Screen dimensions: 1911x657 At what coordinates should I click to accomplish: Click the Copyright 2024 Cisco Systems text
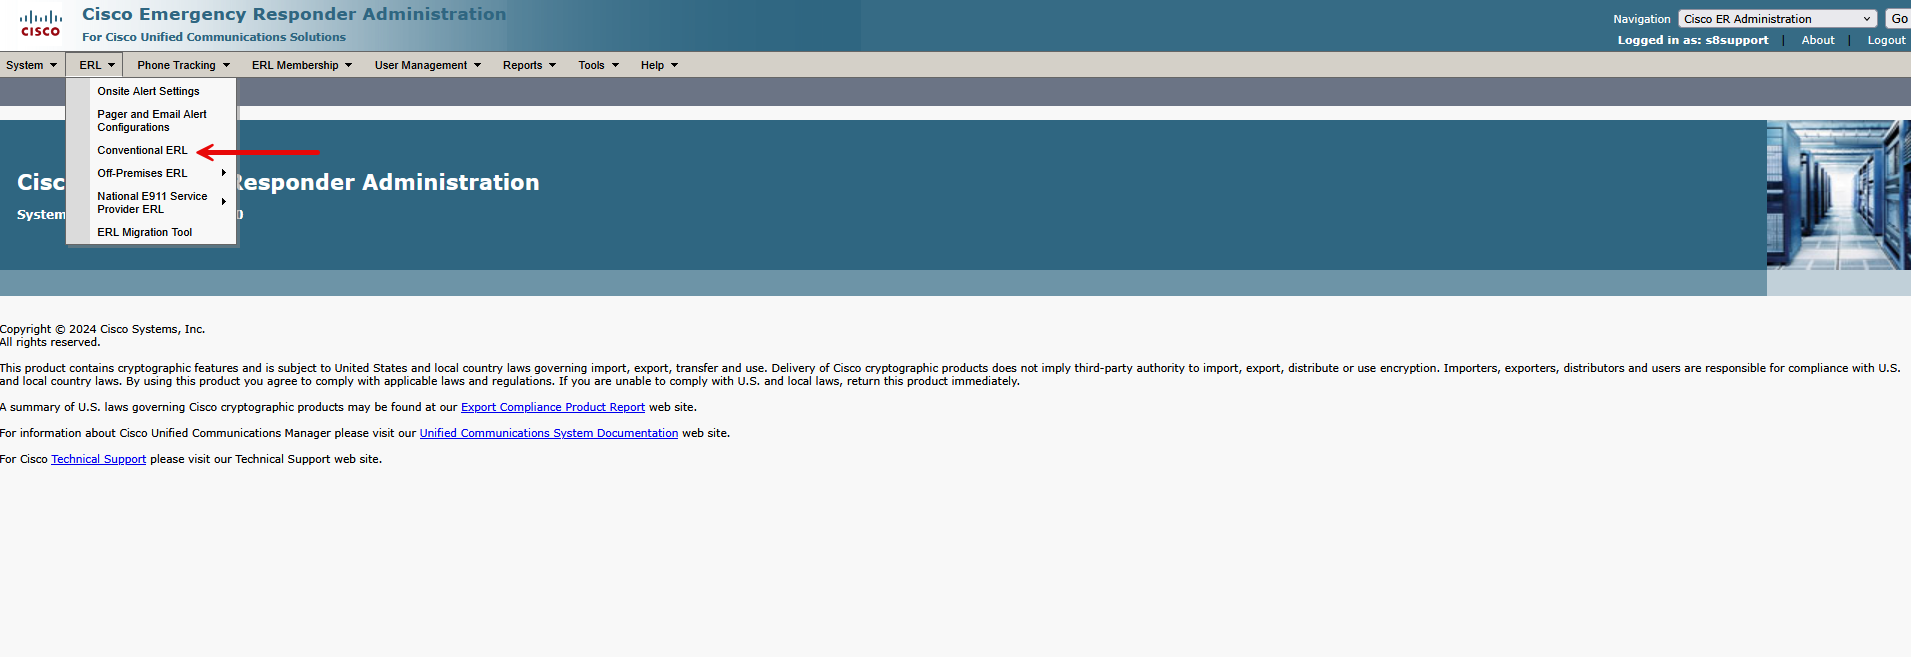[102, 329]
